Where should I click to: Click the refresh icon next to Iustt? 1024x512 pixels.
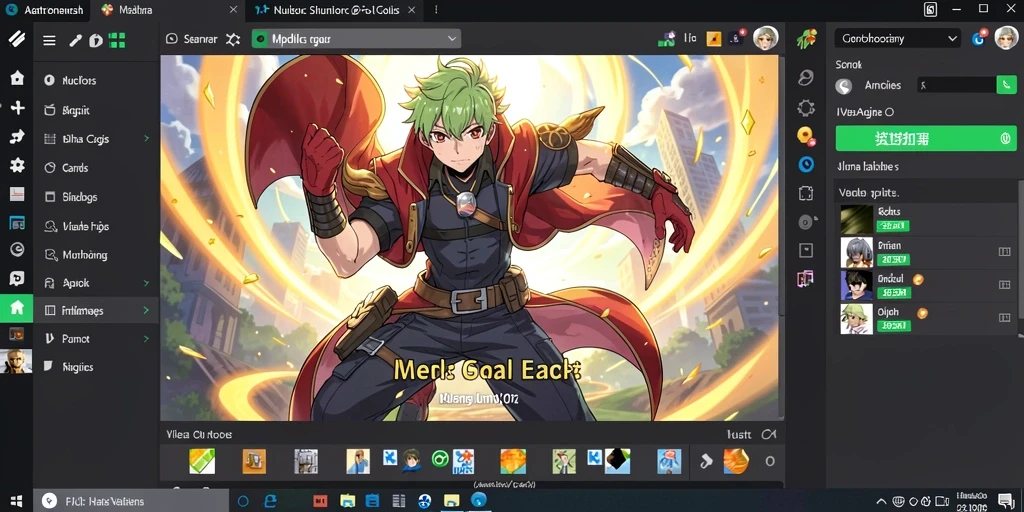(769, 434)
